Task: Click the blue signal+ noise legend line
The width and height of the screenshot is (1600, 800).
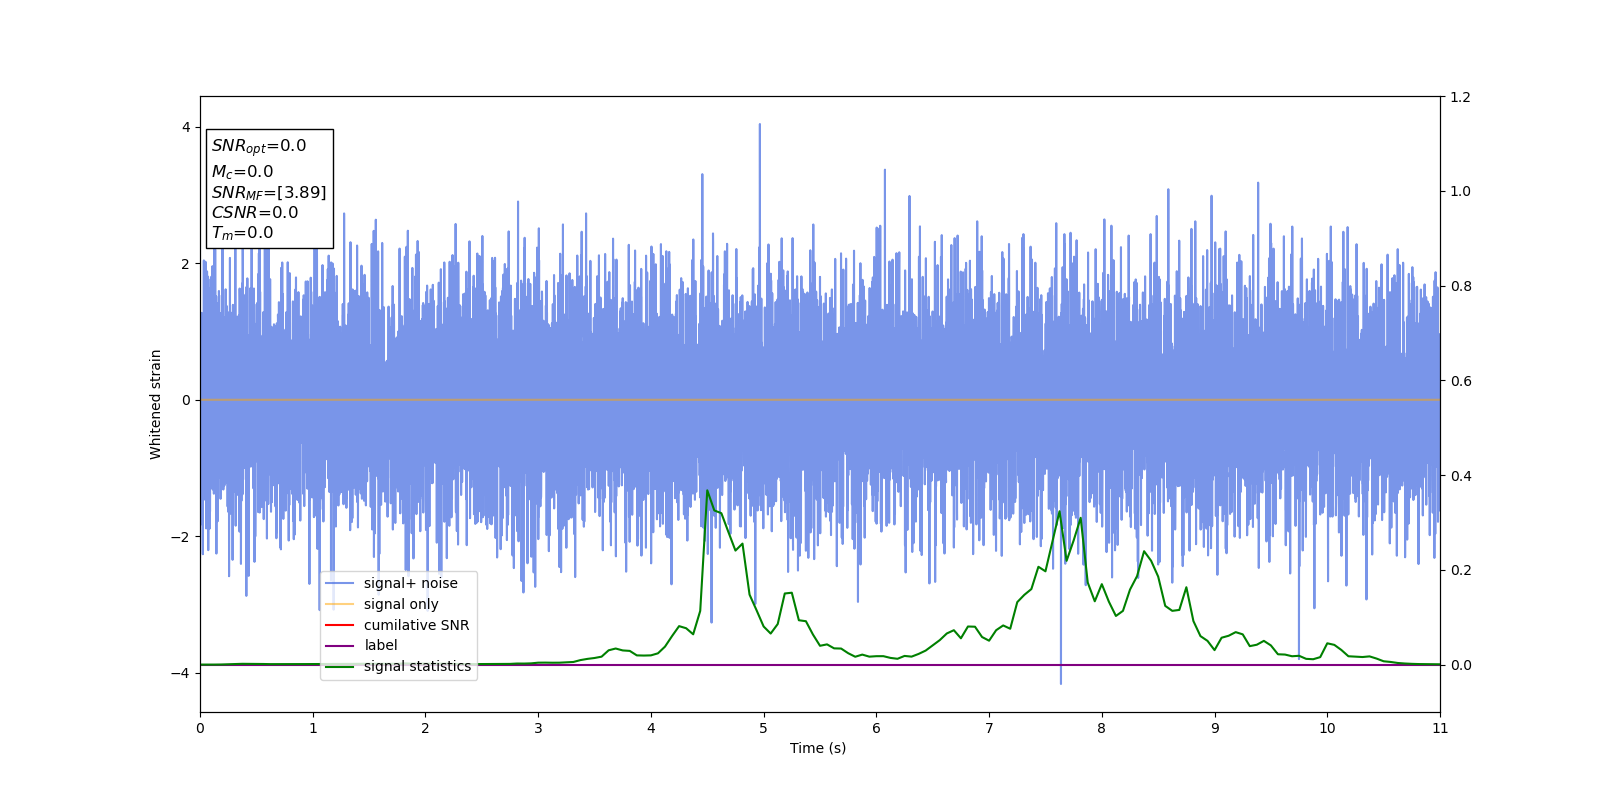Action: click(340, 583)
